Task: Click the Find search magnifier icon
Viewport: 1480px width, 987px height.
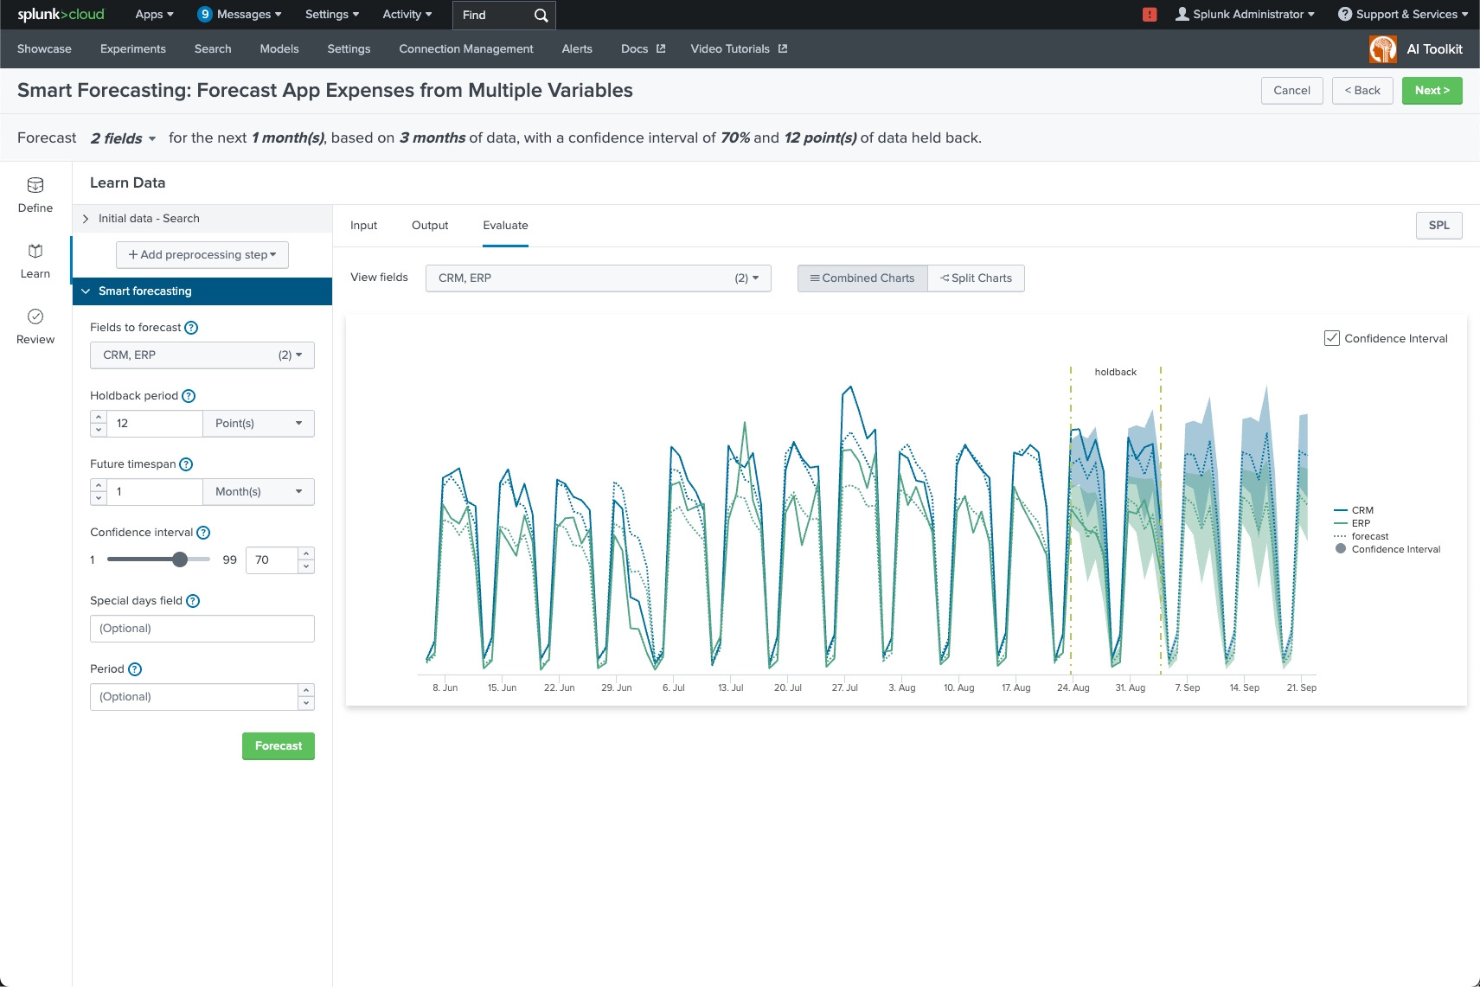Action: tap(541, 15)
